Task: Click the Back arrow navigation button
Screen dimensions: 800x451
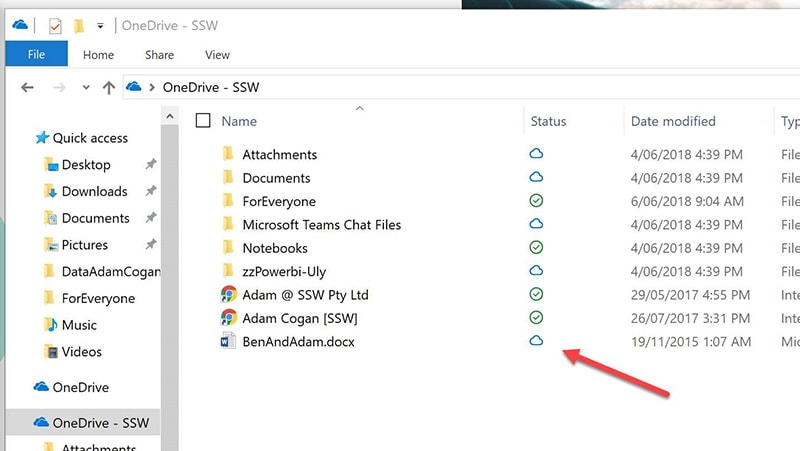Action: pos(27,88)
